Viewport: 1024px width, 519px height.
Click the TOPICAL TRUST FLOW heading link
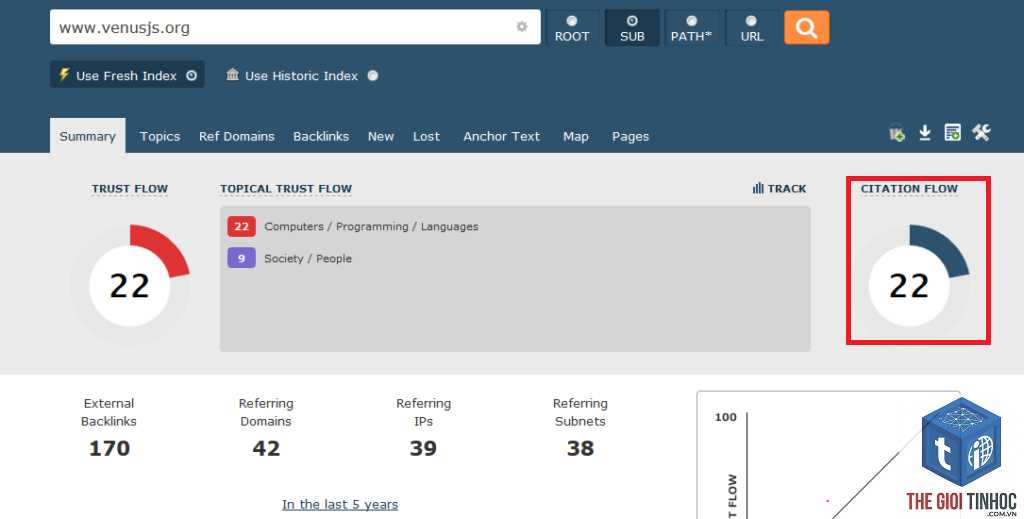[286, 189]
